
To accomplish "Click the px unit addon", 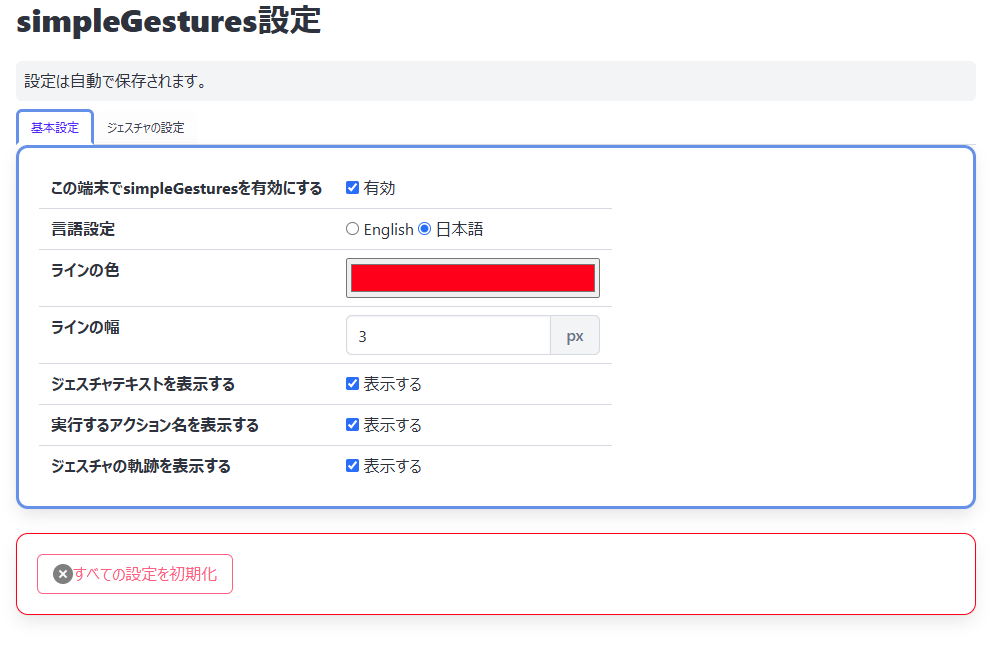I will click(x=575, y=336).
